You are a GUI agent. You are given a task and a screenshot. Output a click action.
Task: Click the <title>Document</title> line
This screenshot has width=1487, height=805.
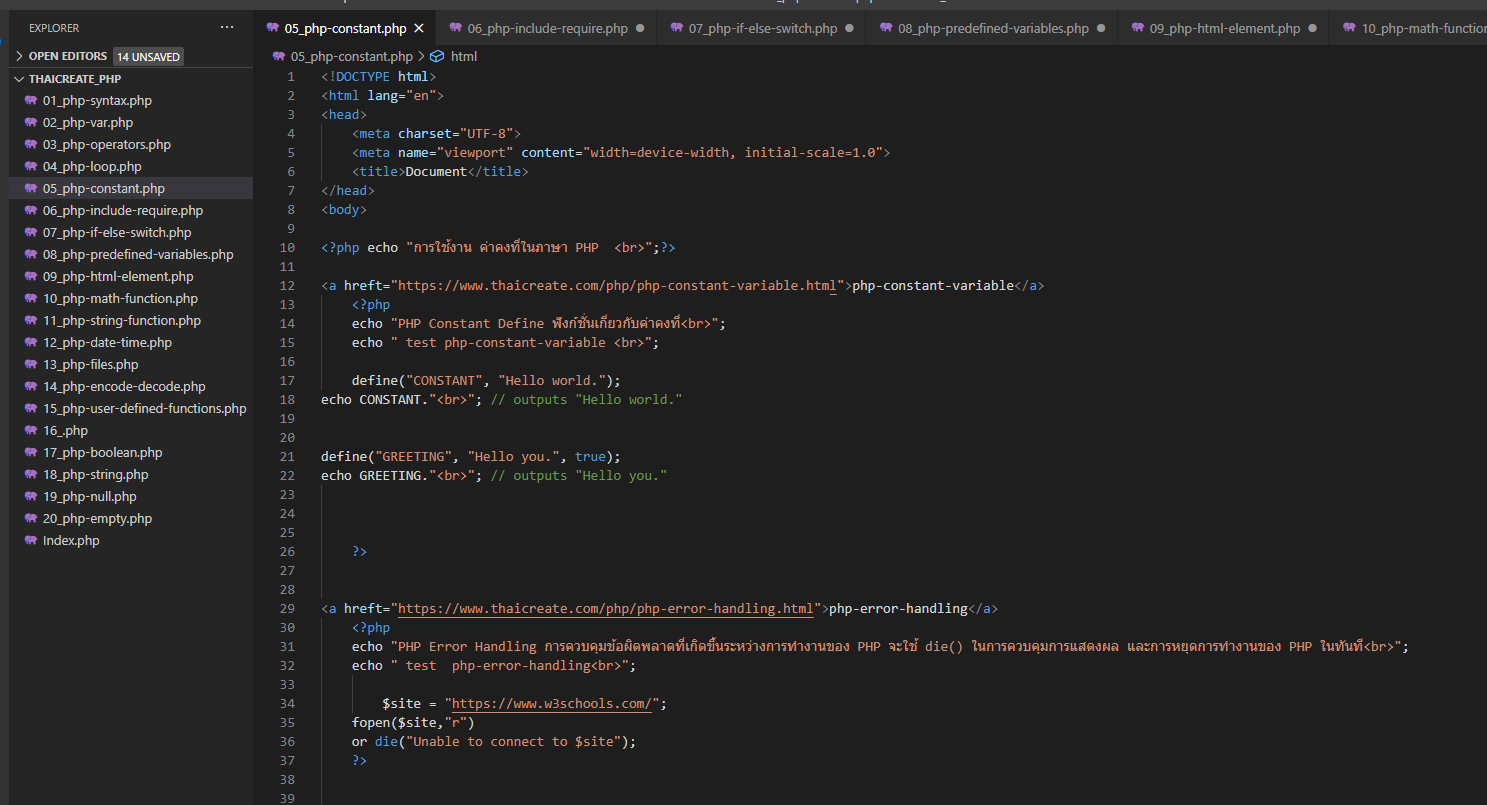440,171
